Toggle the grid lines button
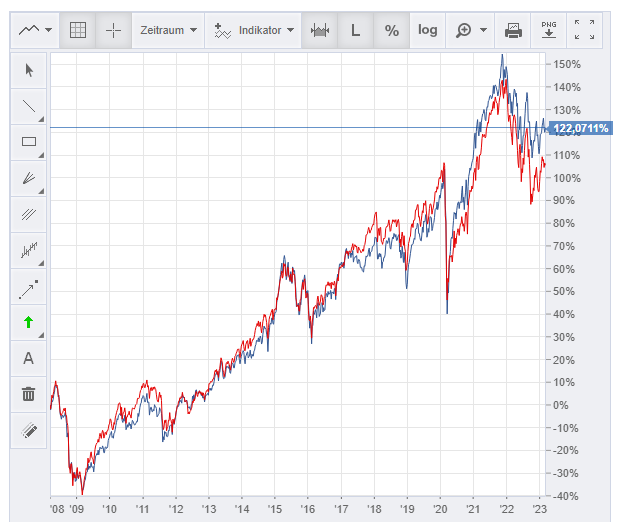617x522 pixels. (78, 30)
